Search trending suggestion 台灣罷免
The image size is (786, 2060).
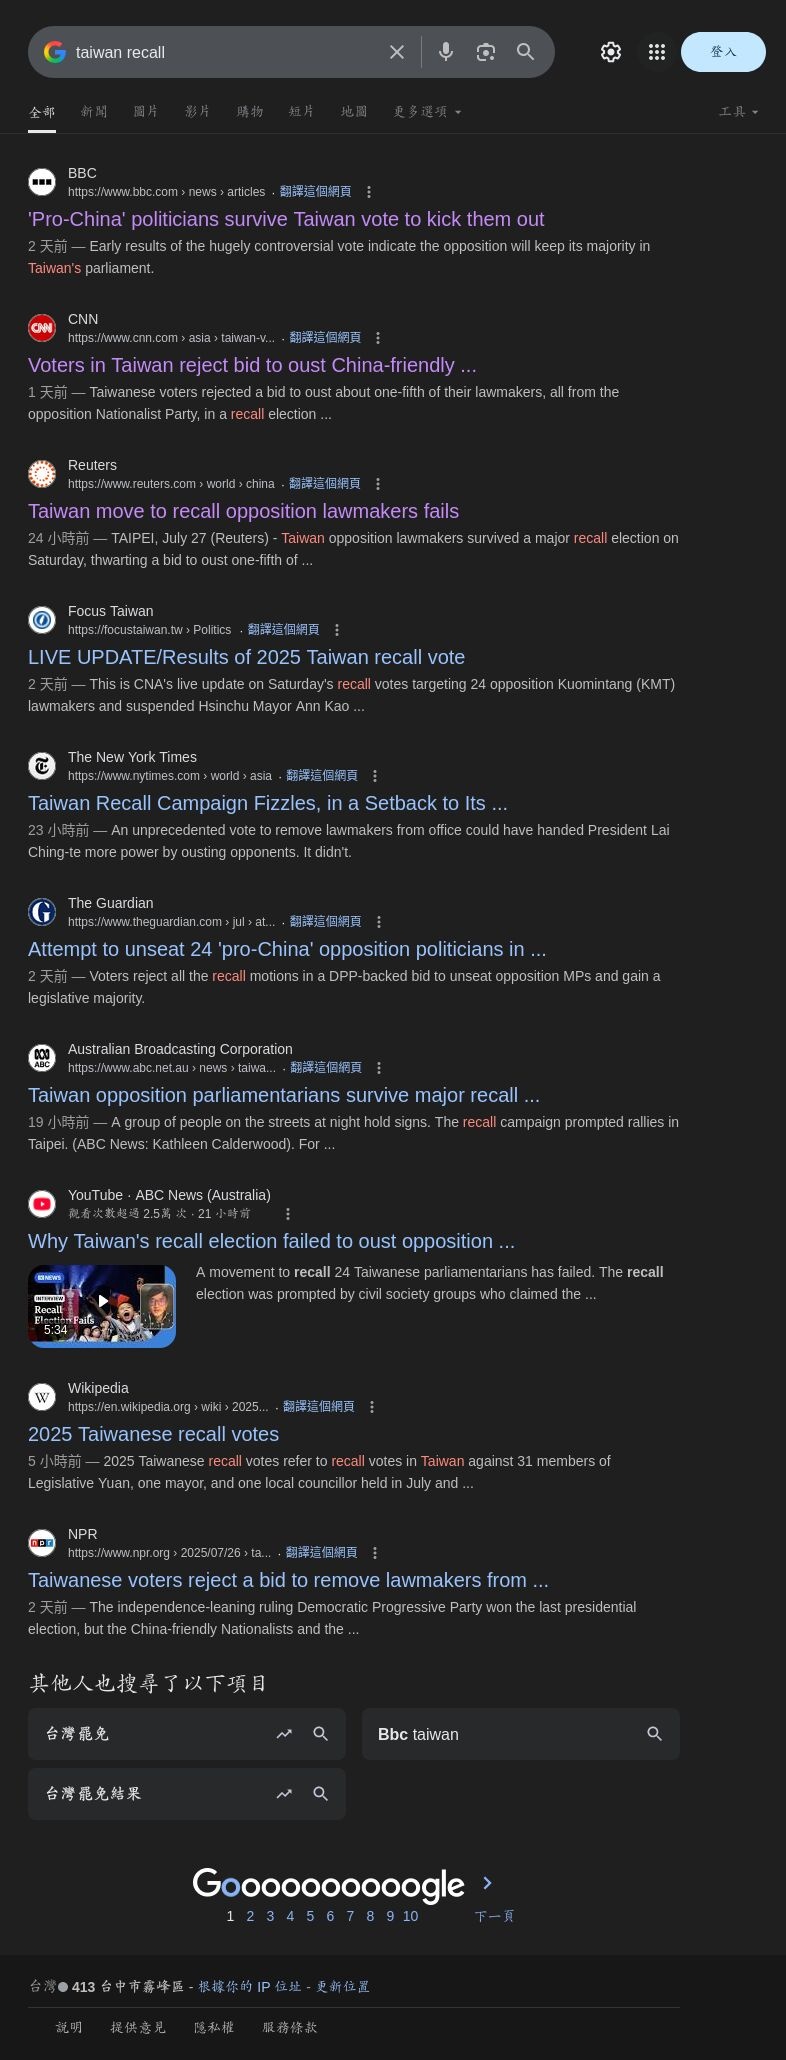[x=187, y=1734]
